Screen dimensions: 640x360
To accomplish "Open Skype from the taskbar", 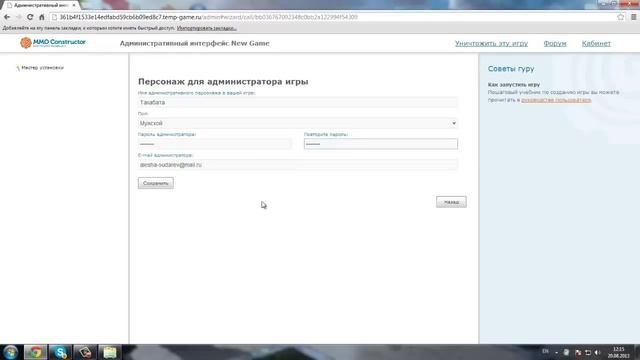I will [60, 352].
